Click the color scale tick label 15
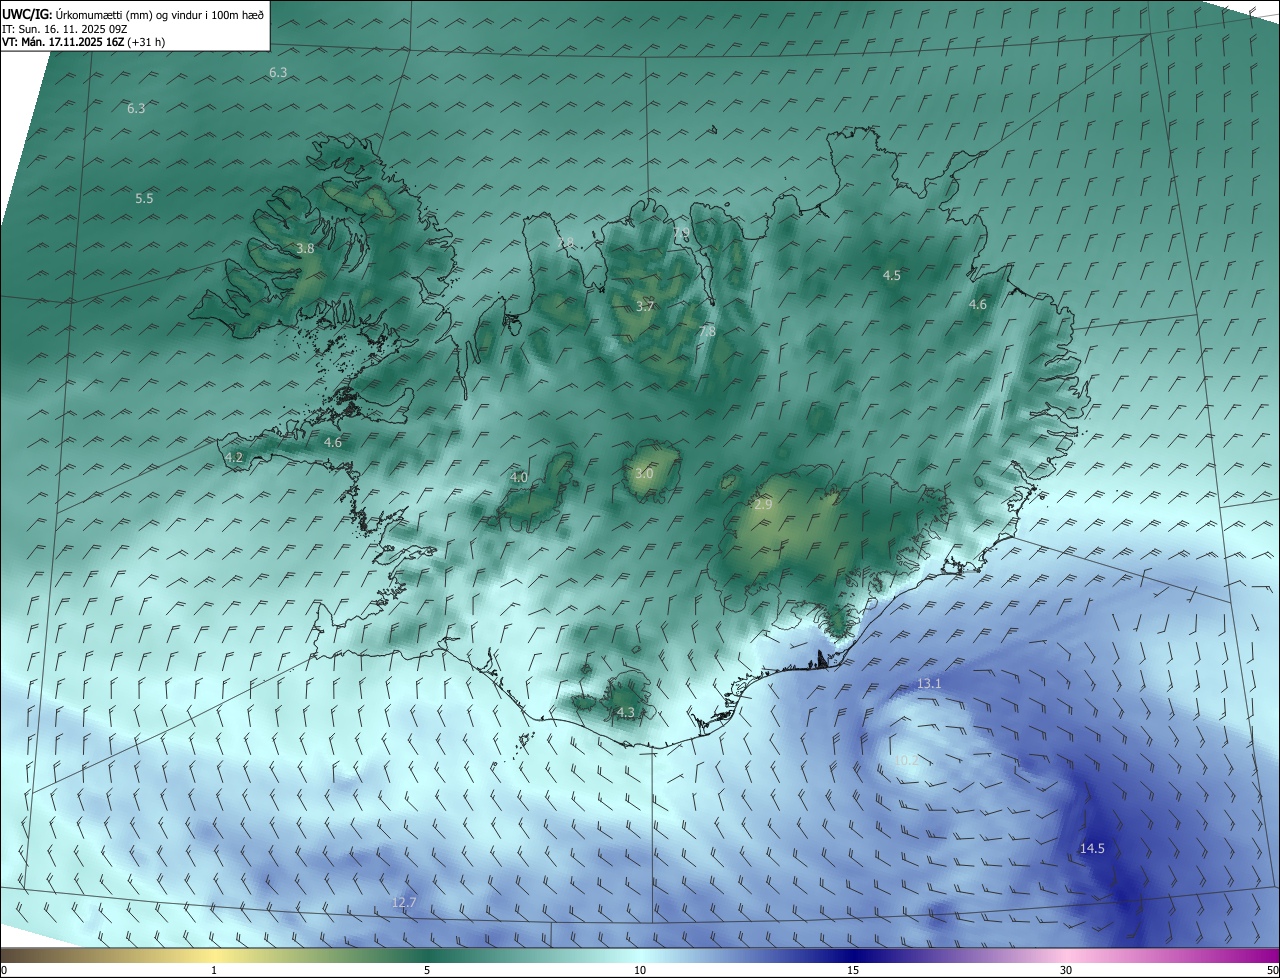1280x978 pixels. [853, 970]
